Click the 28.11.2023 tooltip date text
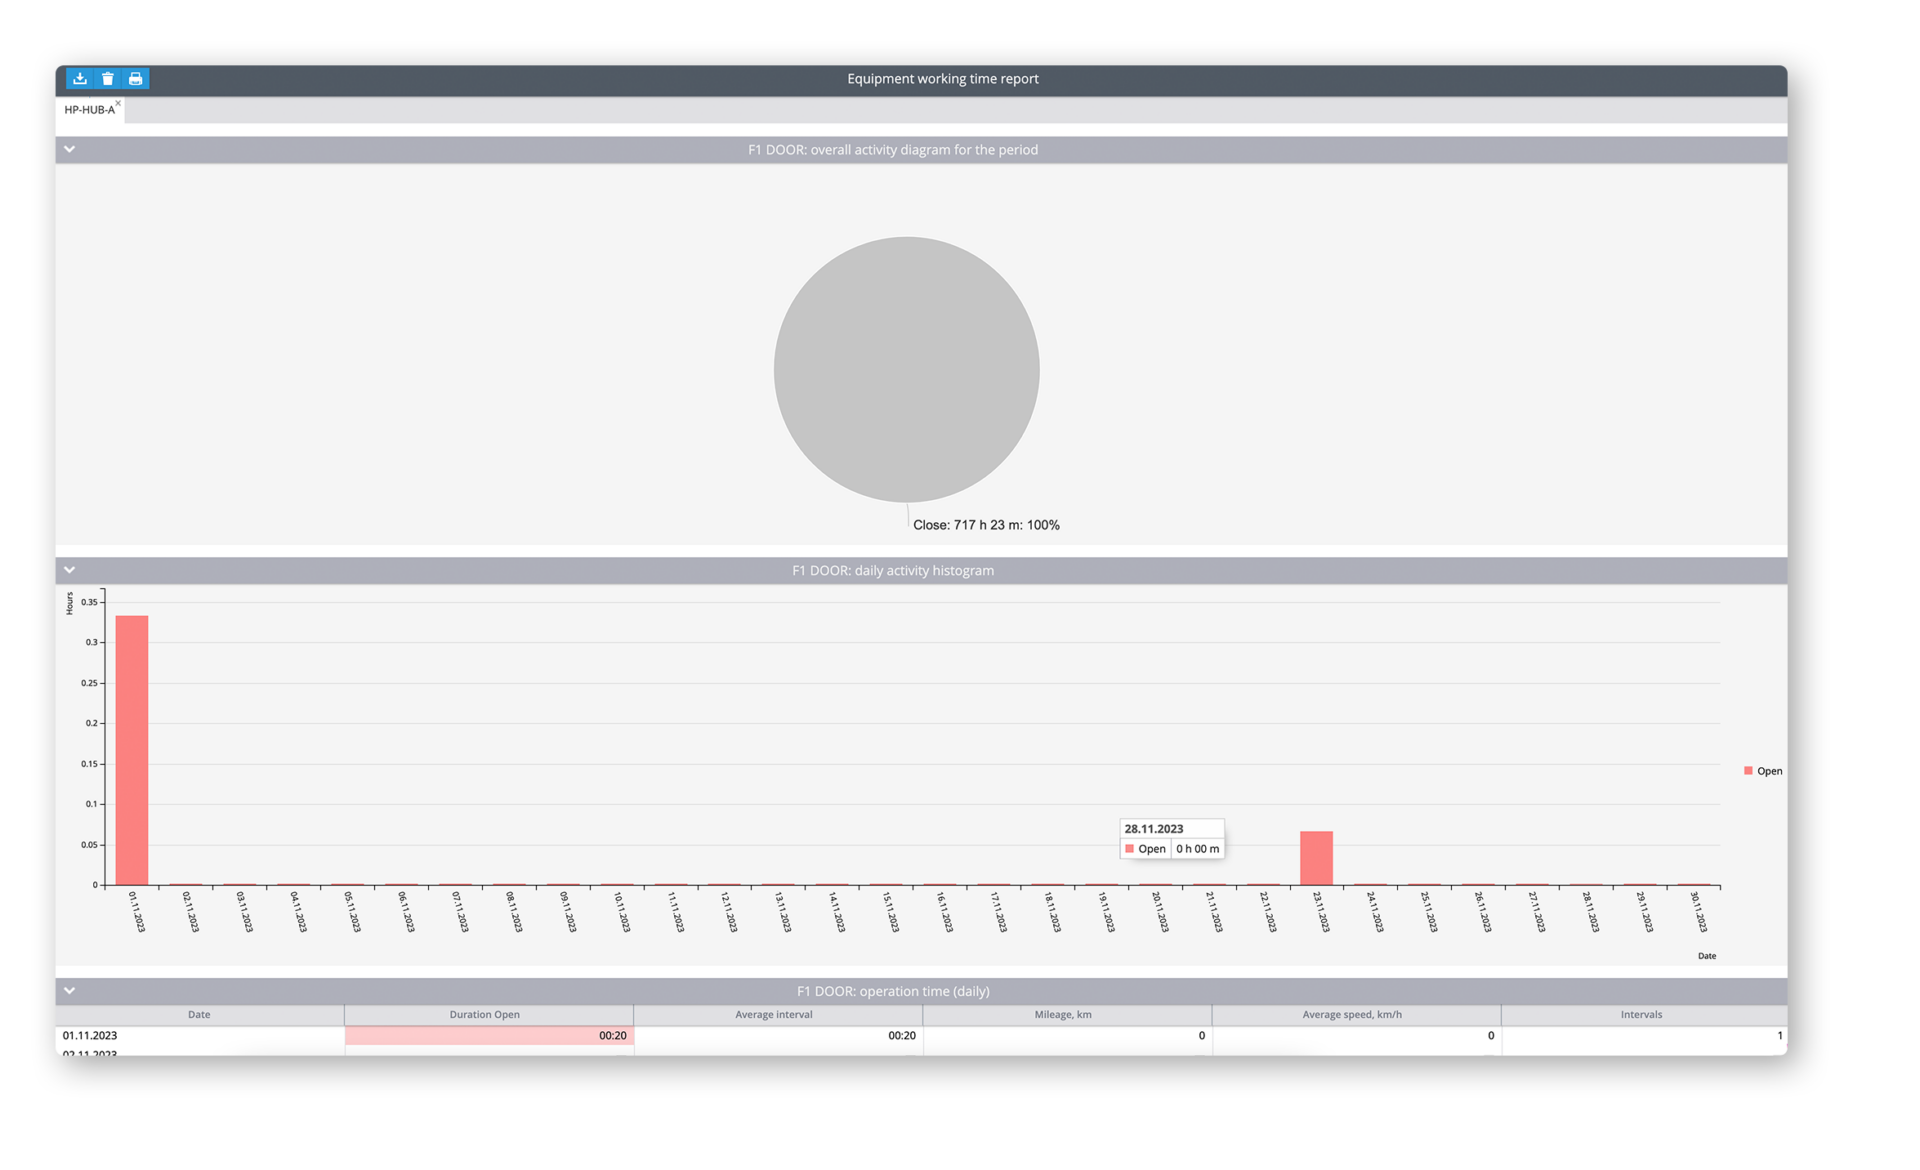The height and width of the screenshot is (1170, 1920). pos(1154,829)
